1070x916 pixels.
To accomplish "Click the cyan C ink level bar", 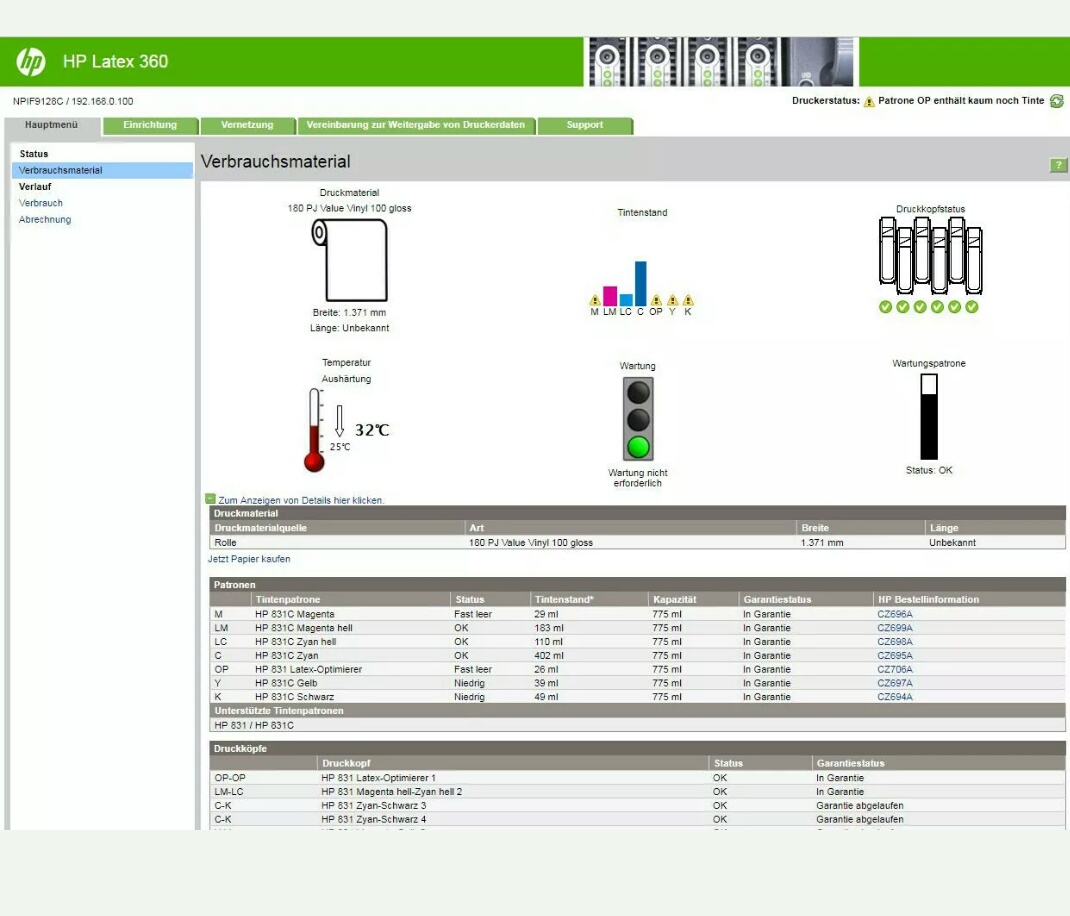I will pos(640,283).
